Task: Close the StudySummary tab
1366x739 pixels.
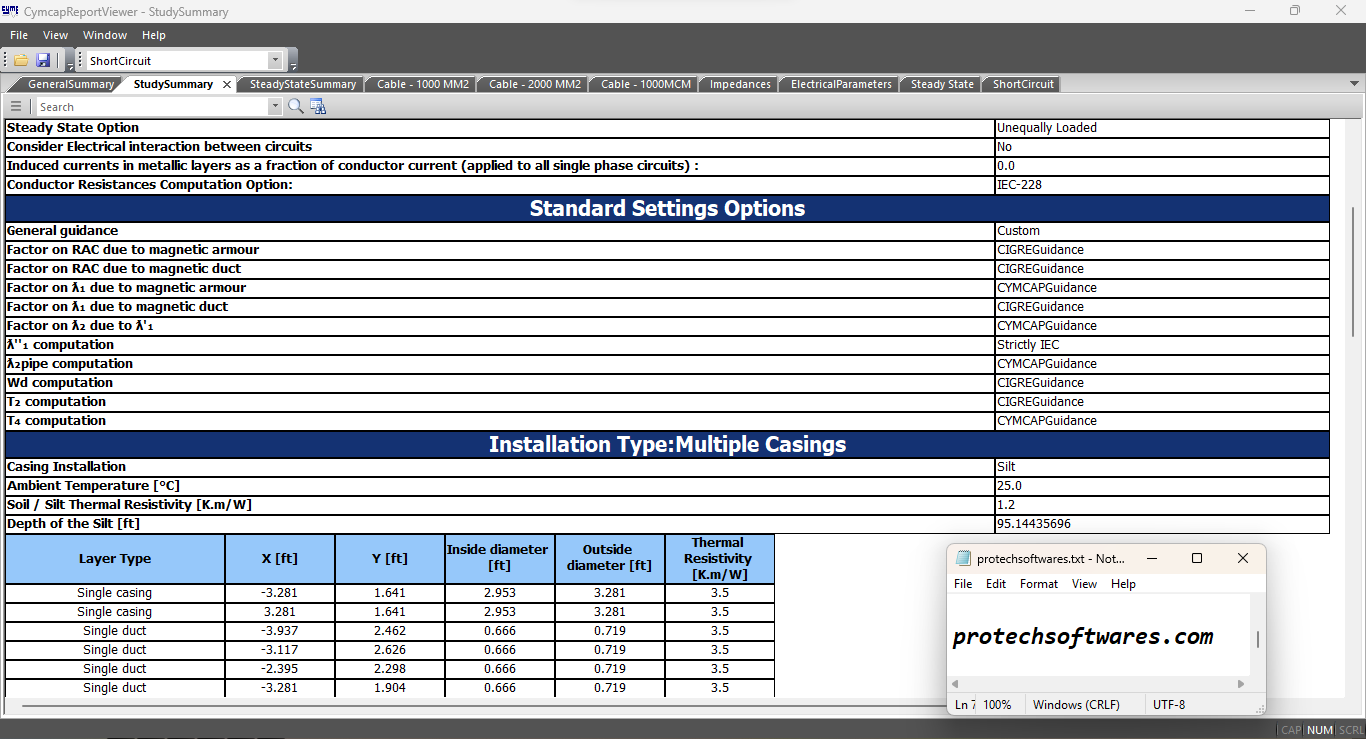Action: coord(227,85)
